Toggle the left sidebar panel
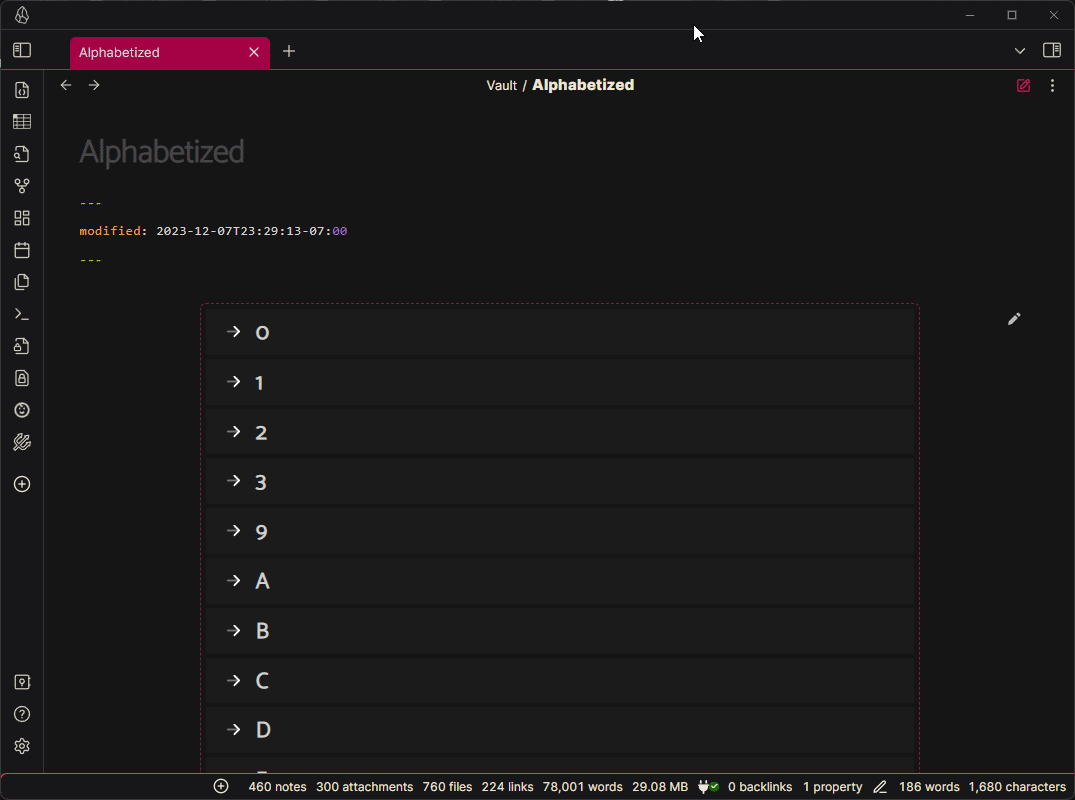This screenshot has width=1075, height=800. (x=22, y=50)
